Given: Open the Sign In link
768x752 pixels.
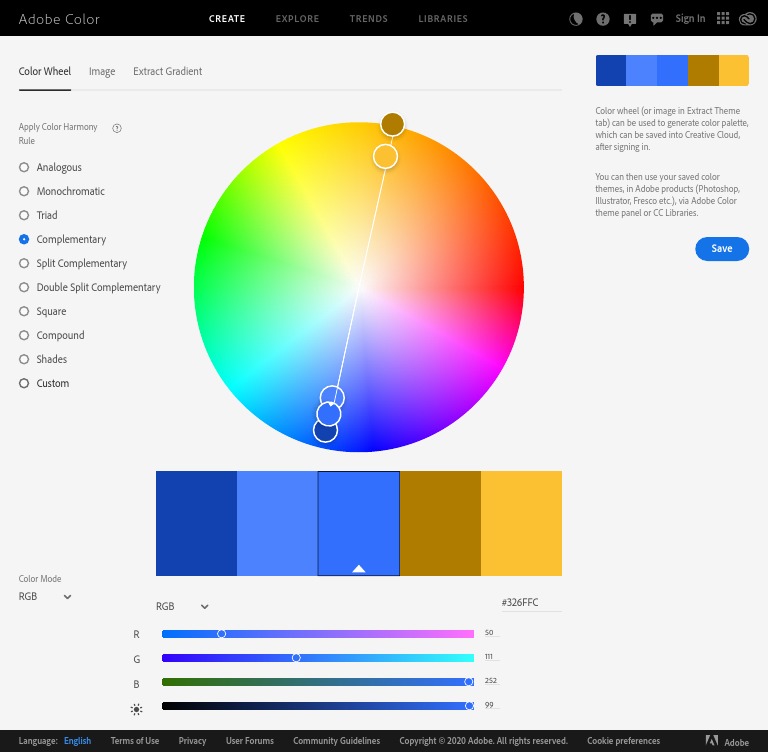Looking at the screenshot, I should 690,19.
